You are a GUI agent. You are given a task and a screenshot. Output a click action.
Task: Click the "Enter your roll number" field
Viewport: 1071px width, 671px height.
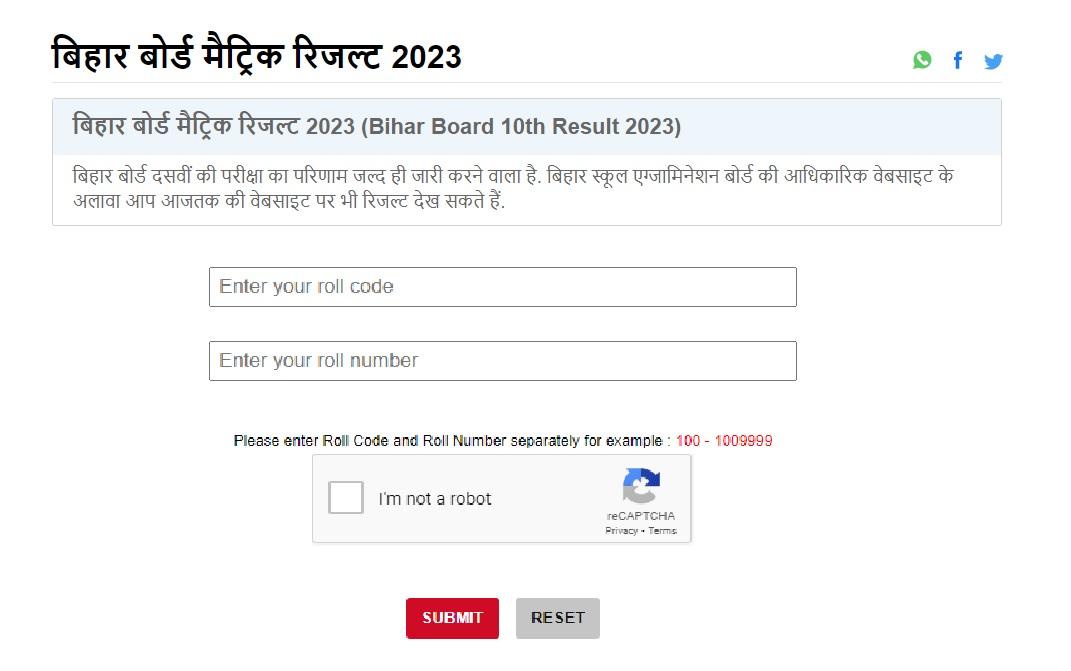502,361
